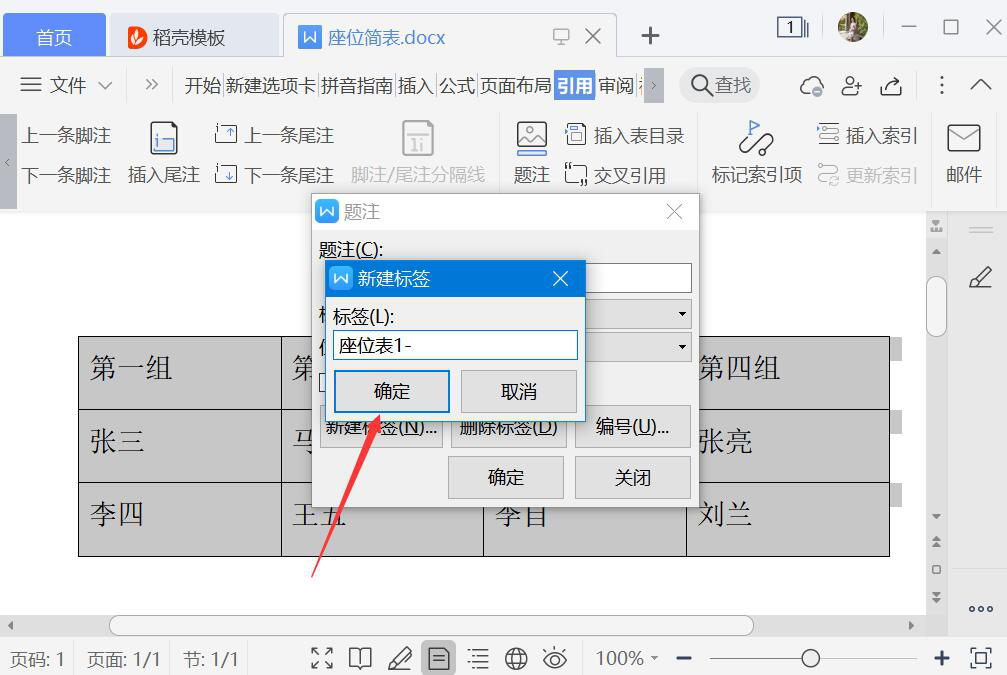1007x675 pixels.
Task: Close the 题注 dialog with X
Action: click(x=674, y=212)
